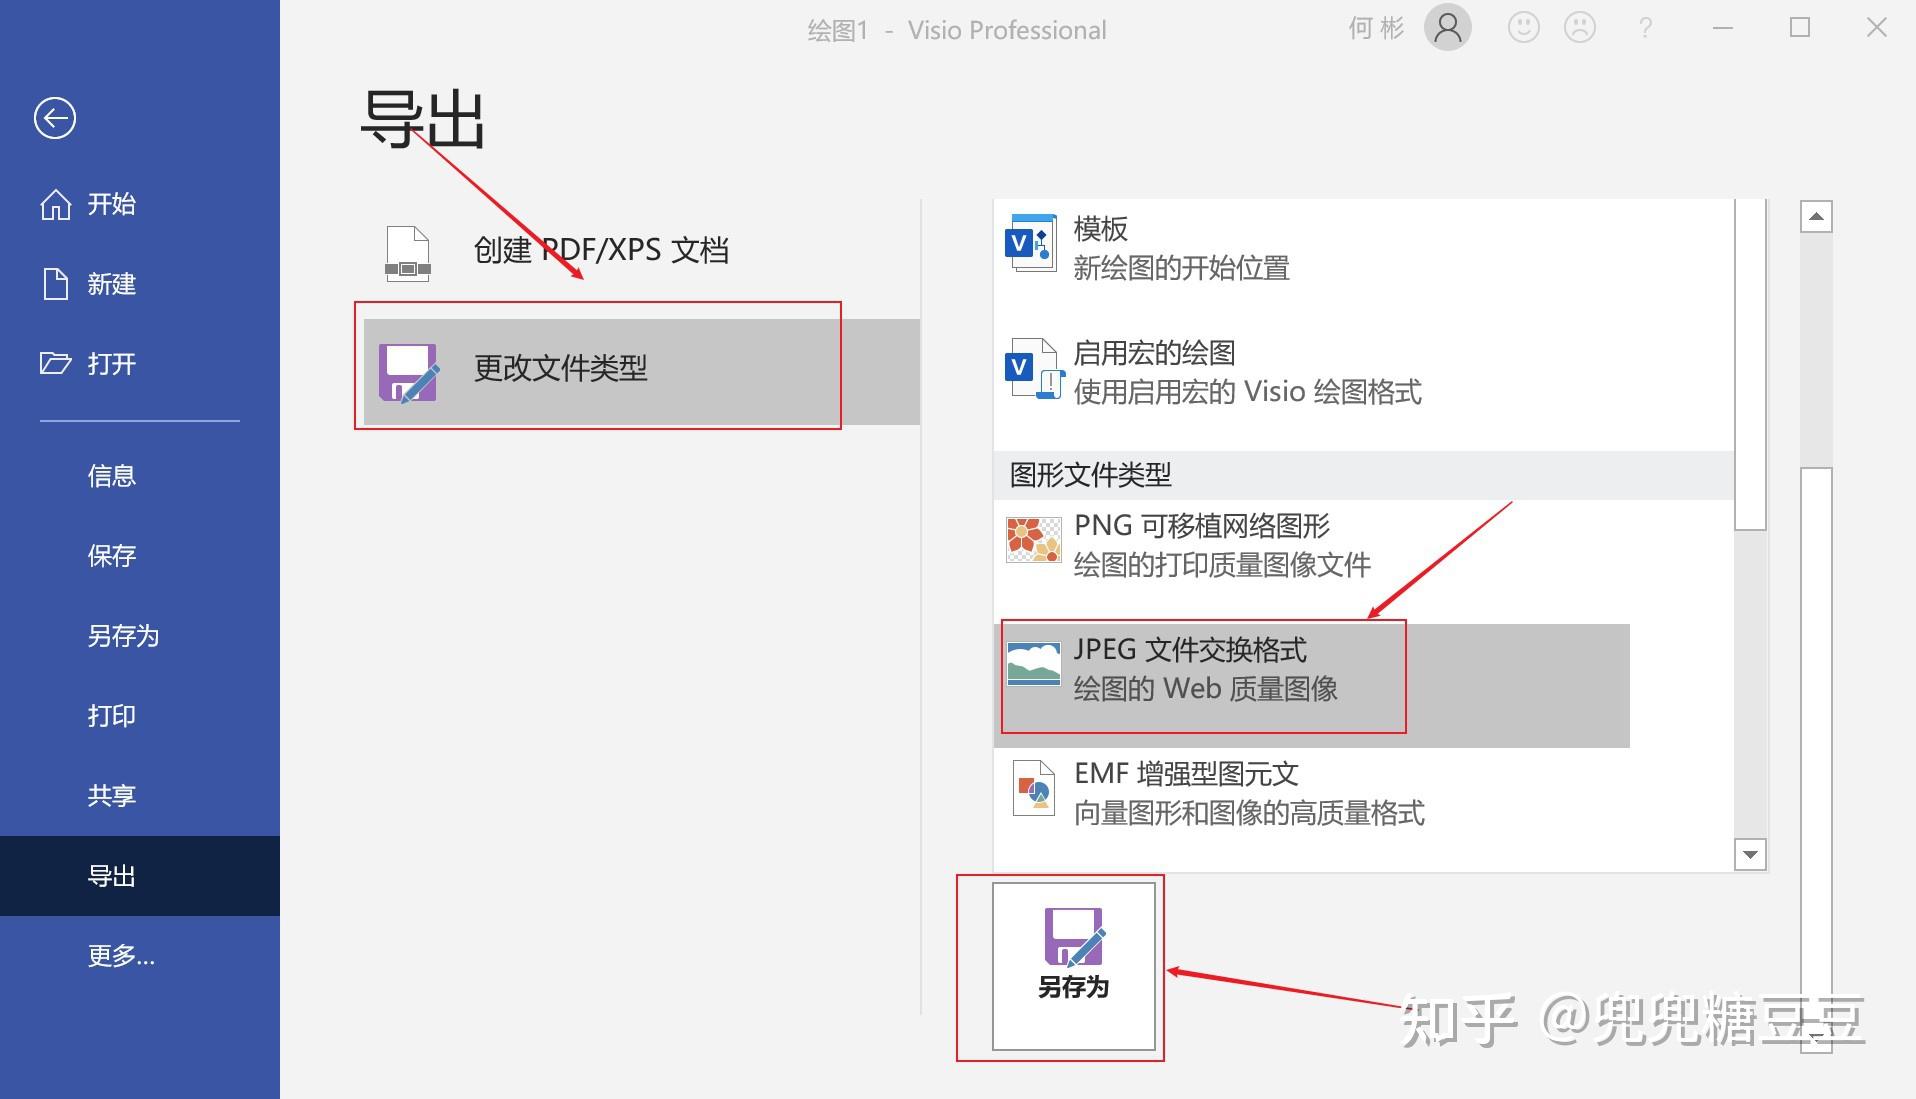Screen dimensions: 1916x1099
Task: Click the back arrow circle icon
Action: 55,118
